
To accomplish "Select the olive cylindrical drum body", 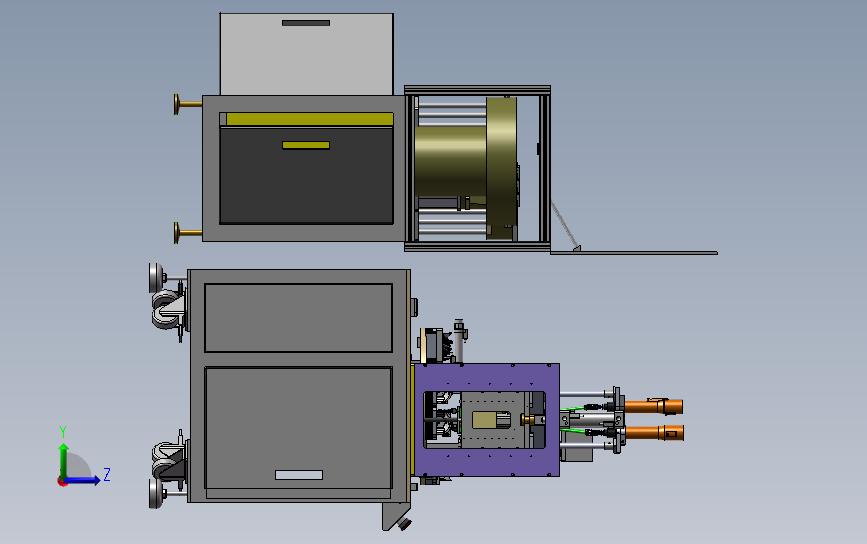I will tap(450, 161).
